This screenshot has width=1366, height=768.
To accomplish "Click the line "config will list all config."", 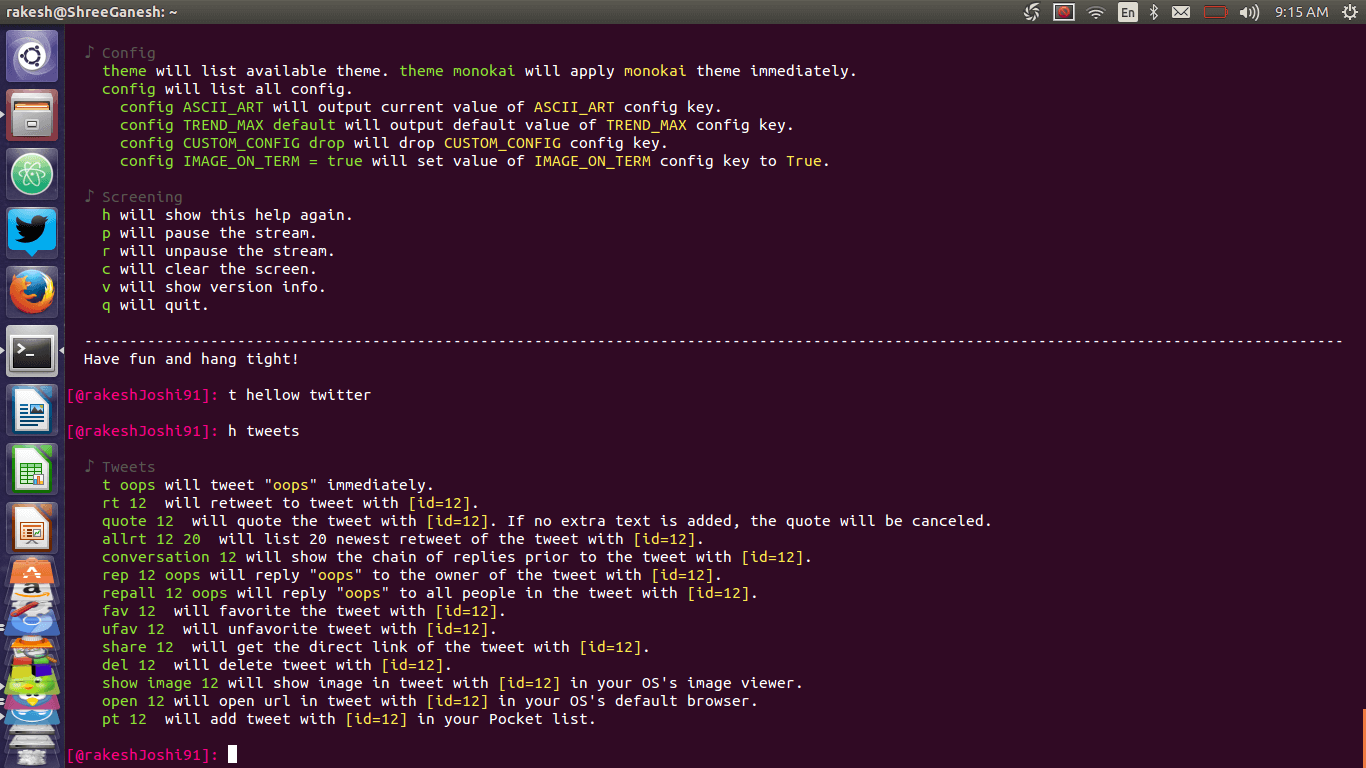I will pos(227,89).
